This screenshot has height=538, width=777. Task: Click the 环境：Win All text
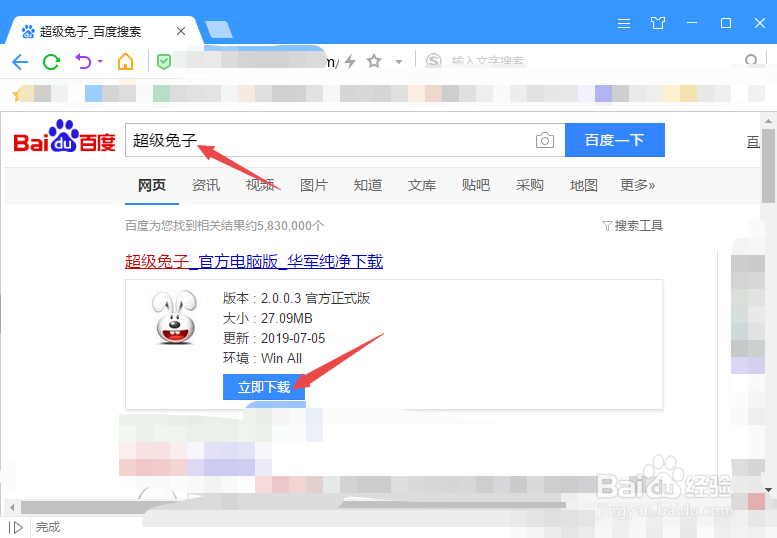click(263, 358)
